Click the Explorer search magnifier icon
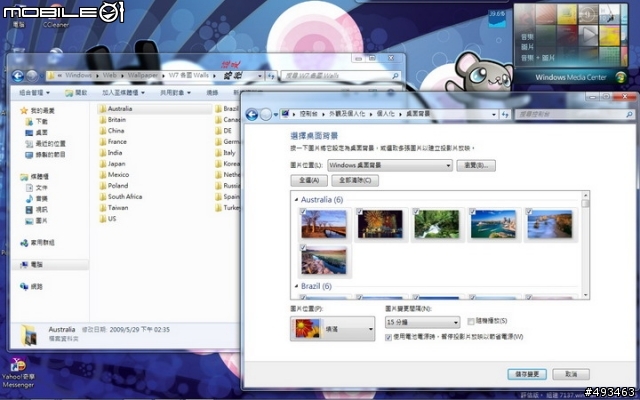 click(395, 76)
